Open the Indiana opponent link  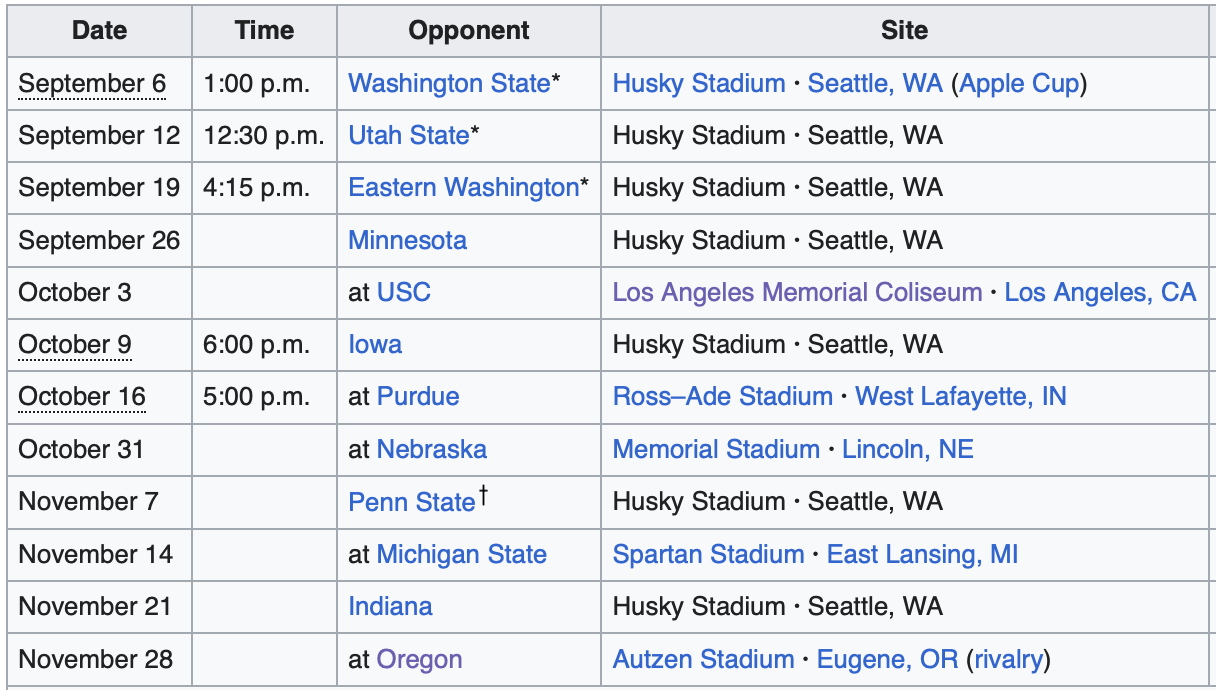390,606
